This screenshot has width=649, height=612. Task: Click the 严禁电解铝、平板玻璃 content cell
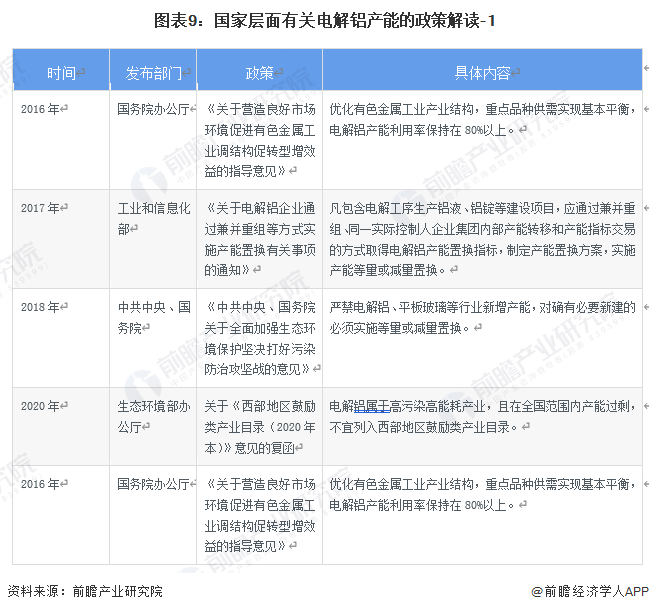[482, 317]
